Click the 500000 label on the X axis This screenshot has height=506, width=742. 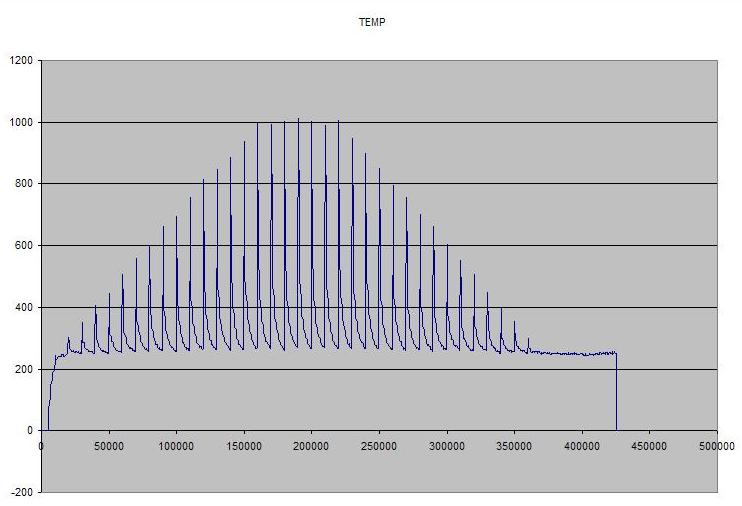pyautogui.click(x=716, y=443)
